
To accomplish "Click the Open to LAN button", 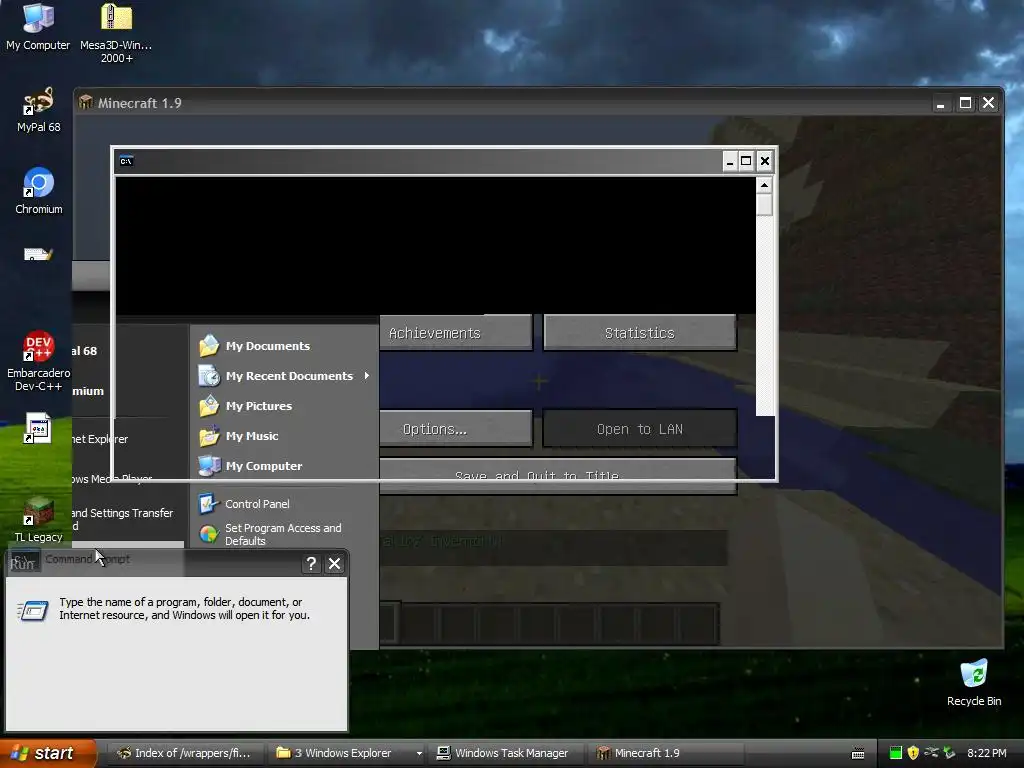I will point(639,429).
